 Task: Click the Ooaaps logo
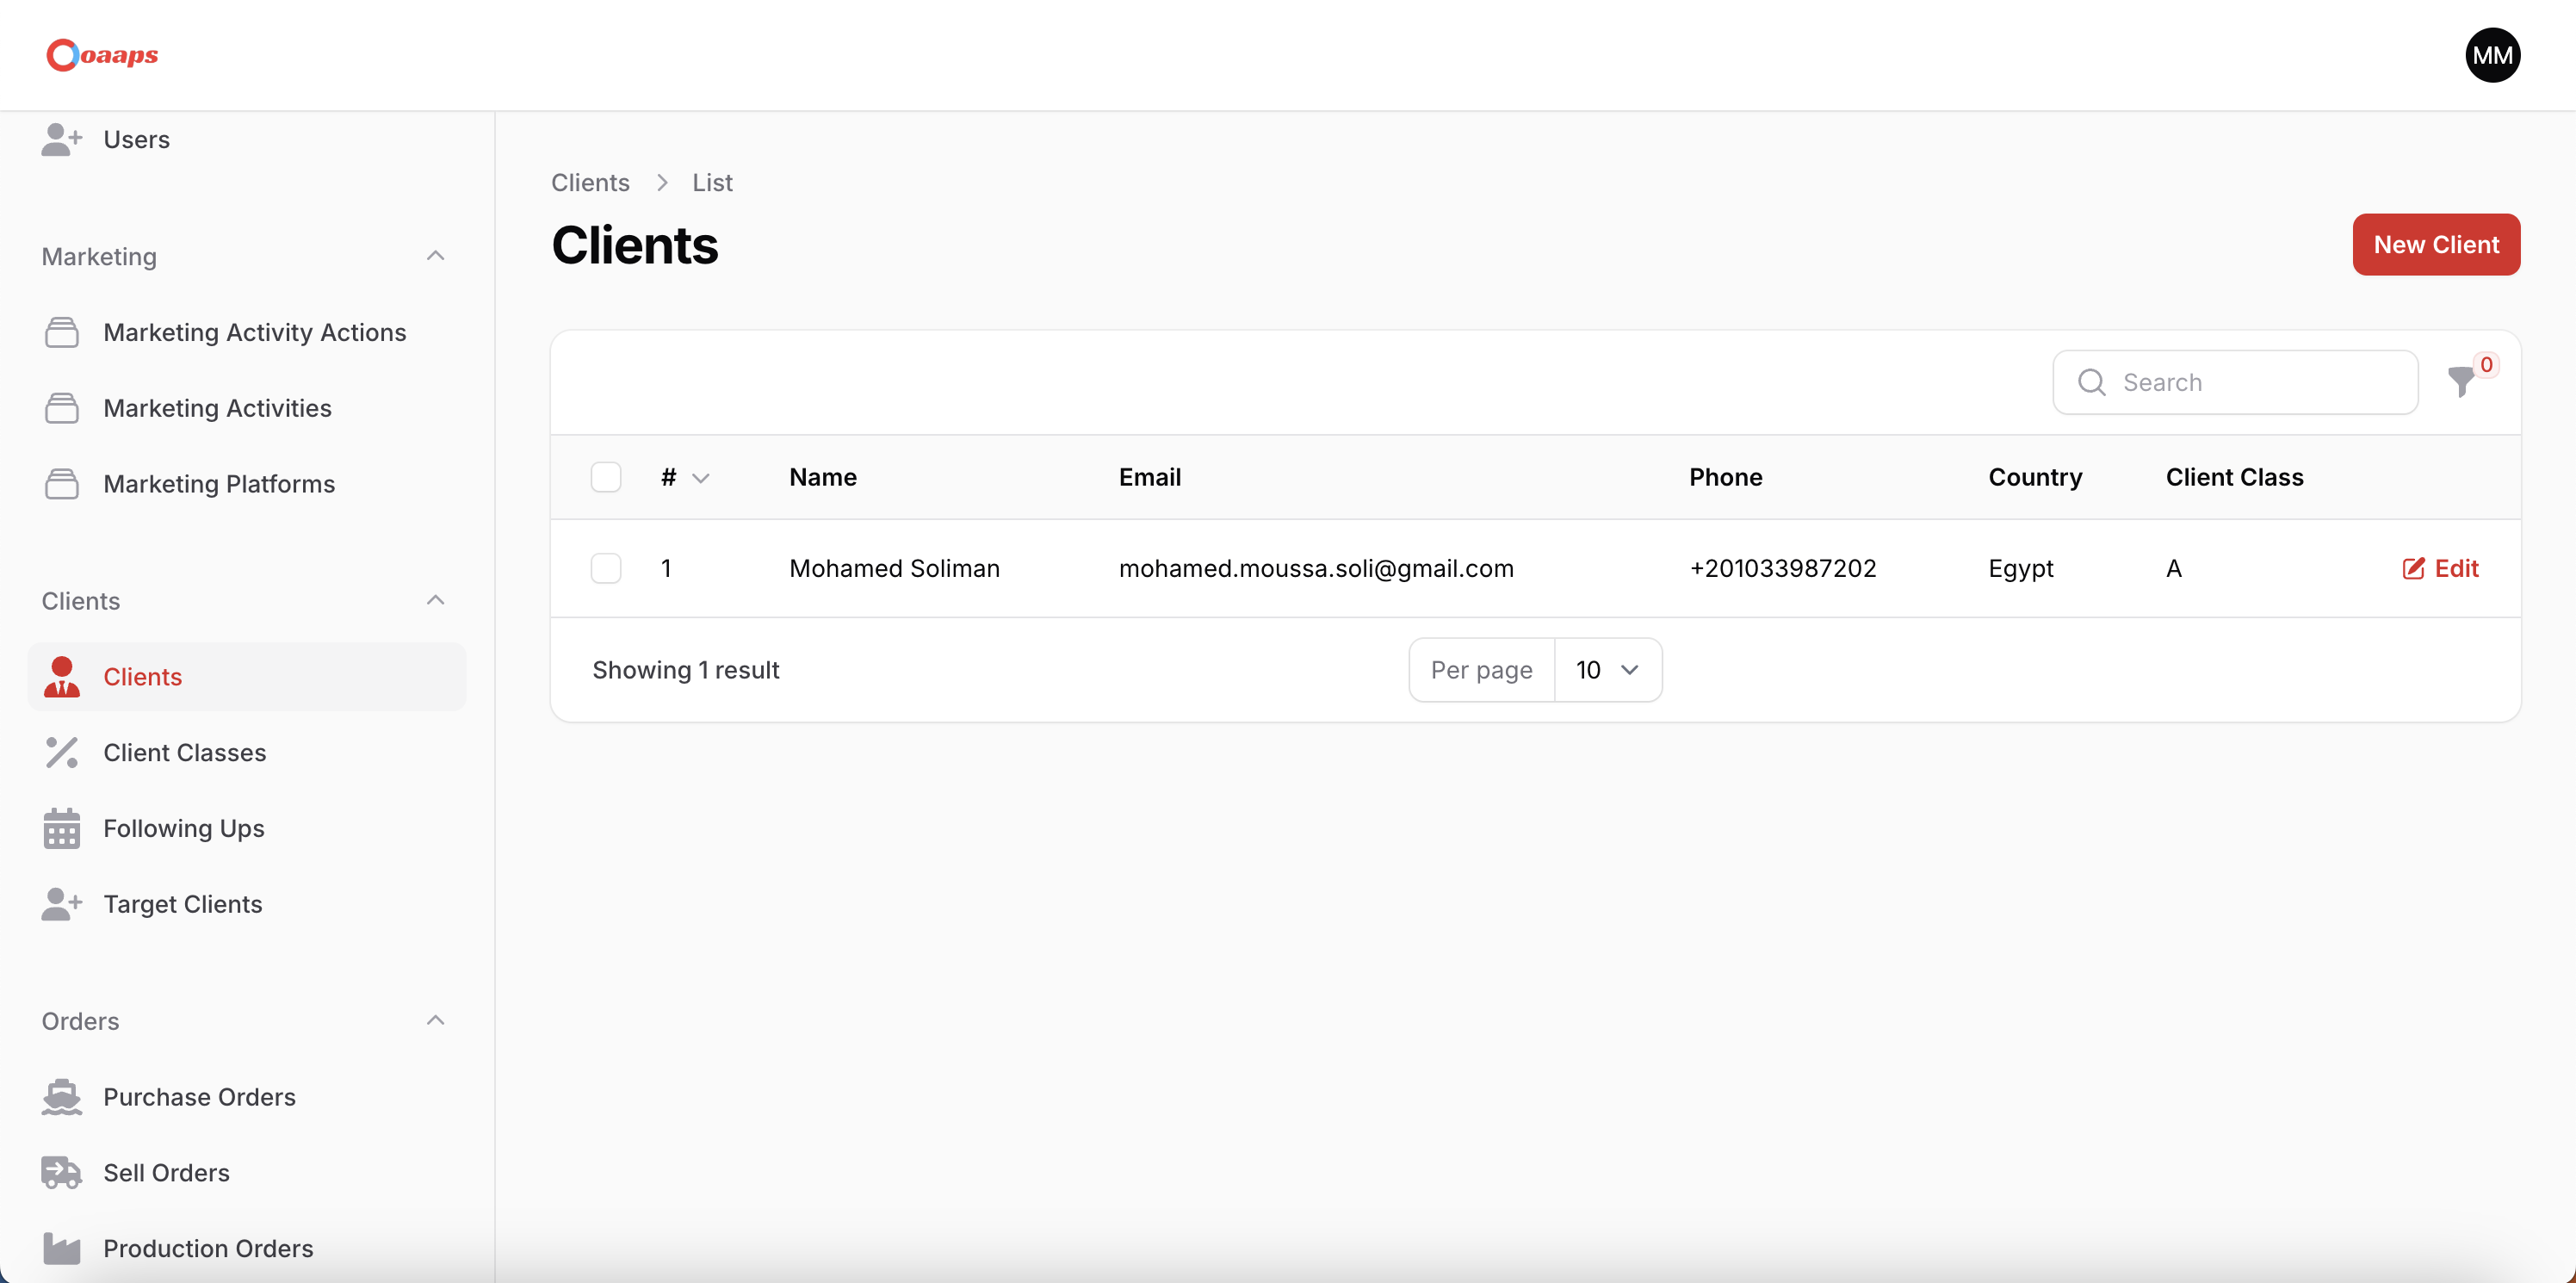click(102, 55)
